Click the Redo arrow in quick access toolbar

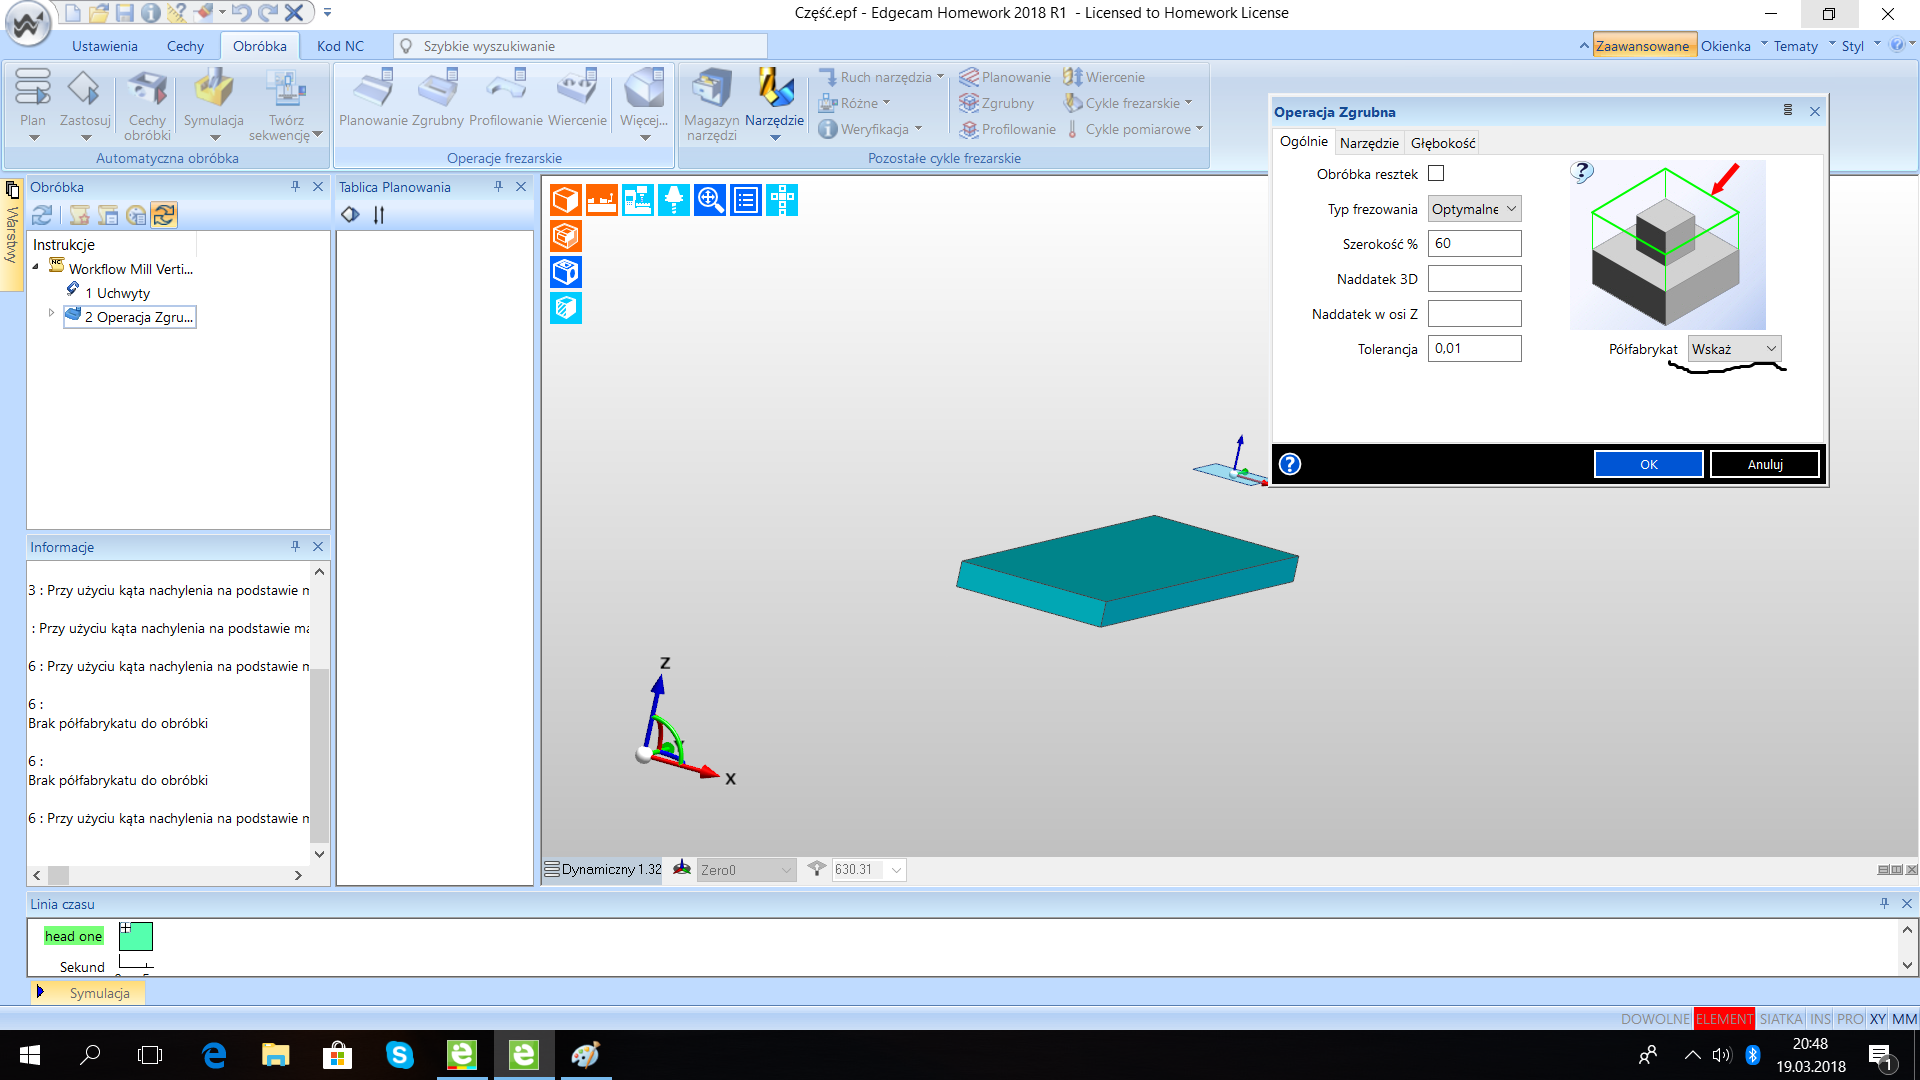pos(267,13)
